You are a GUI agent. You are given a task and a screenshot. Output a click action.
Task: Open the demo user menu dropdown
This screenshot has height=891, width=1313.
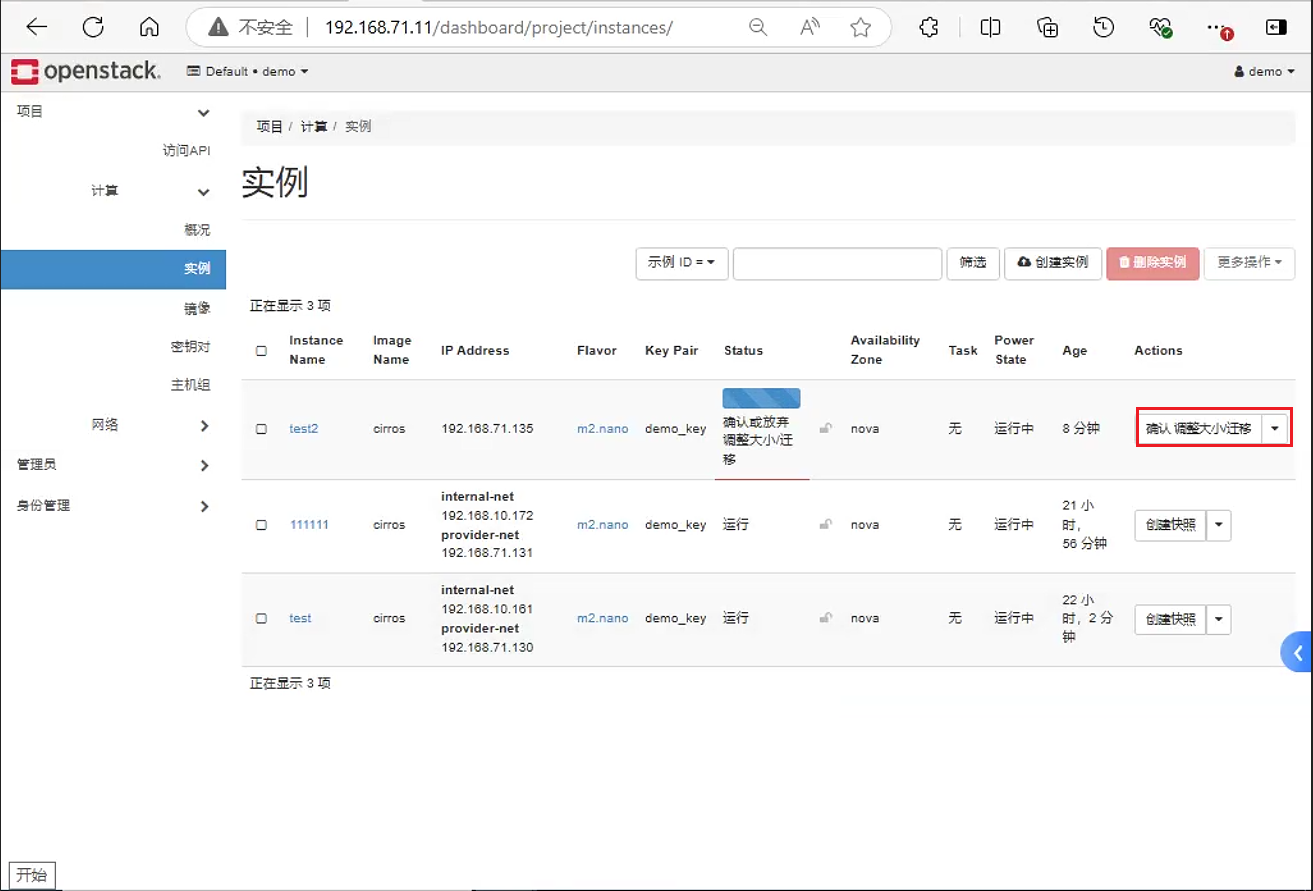click(x=1265, y=71)
